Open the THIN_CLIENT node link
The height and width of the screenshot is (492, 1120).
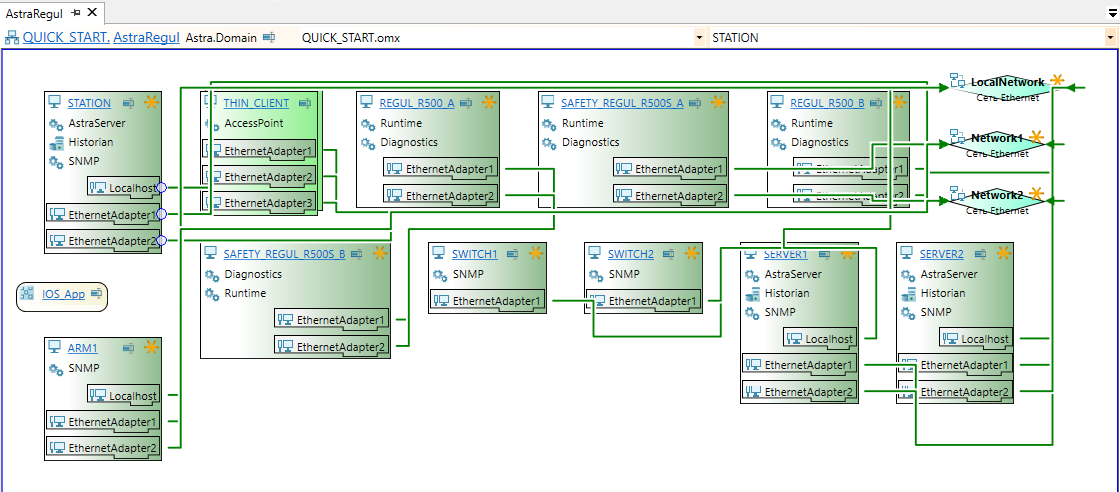[x=256, y=103]
